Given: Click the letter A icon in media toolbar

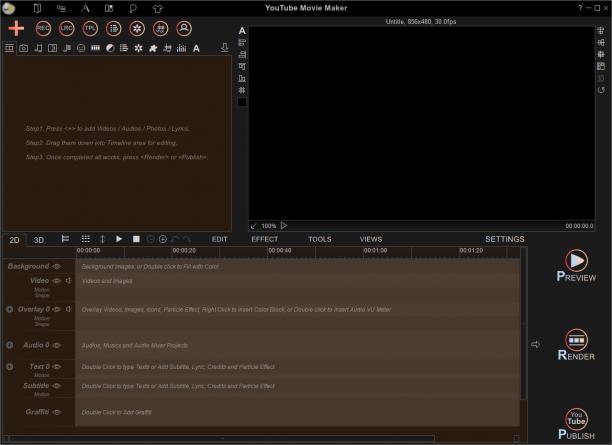Looking at the screenshot, I should (196, 48).
